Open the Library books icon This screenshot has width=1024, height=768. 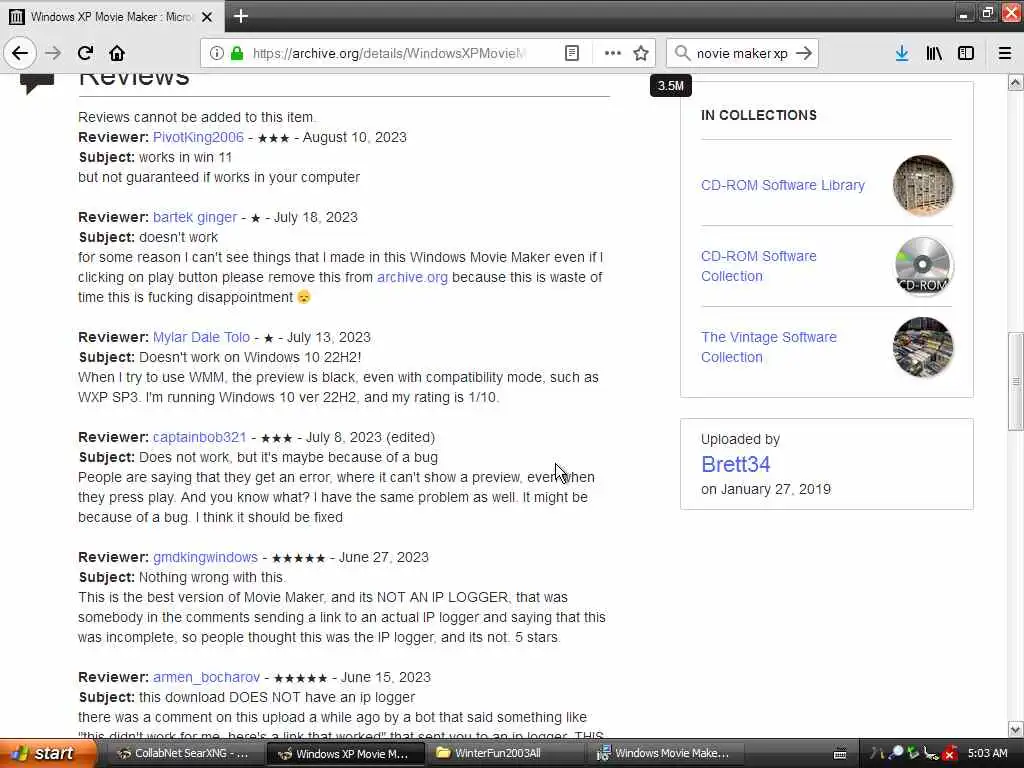934,53
